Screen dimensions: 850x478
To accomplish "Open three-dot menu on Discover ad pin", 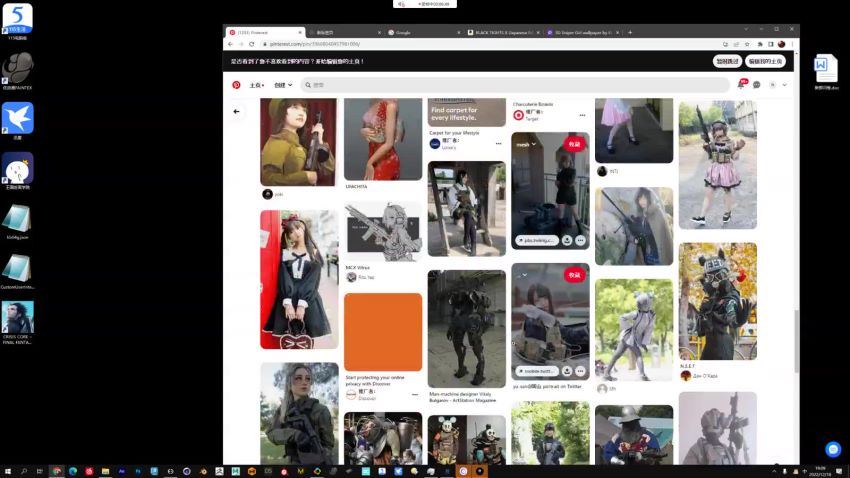I will coord(415,394).
